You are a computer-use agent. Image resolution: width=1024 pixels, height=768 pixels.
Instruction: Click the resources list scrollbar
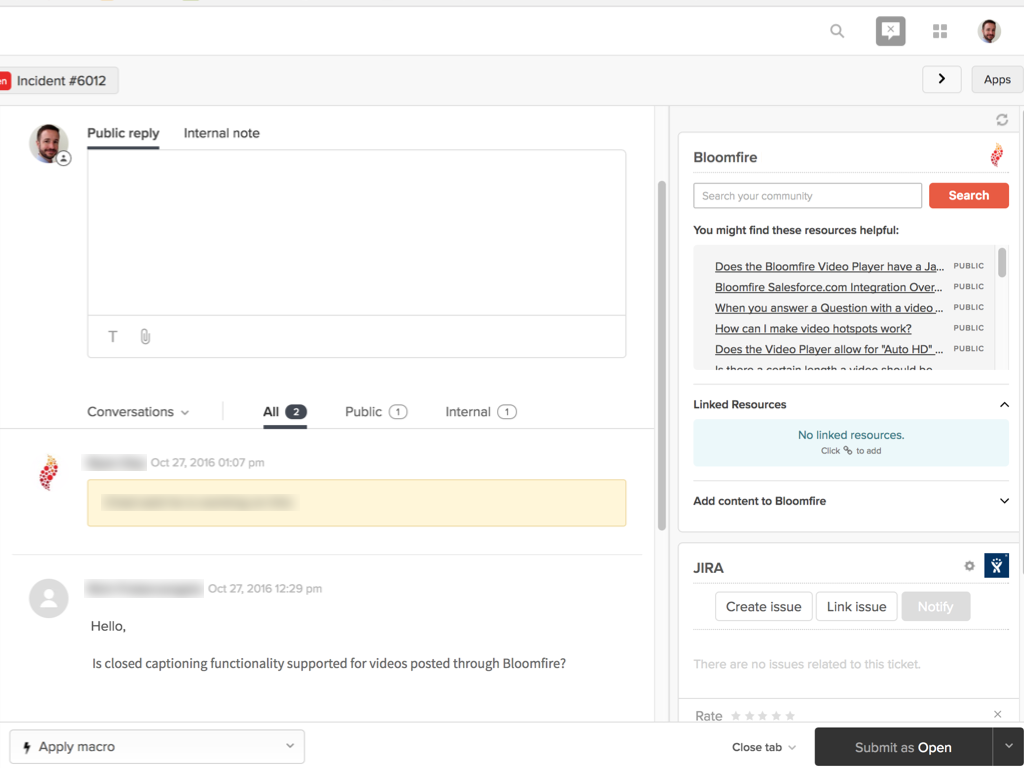tap(1002, 263)
